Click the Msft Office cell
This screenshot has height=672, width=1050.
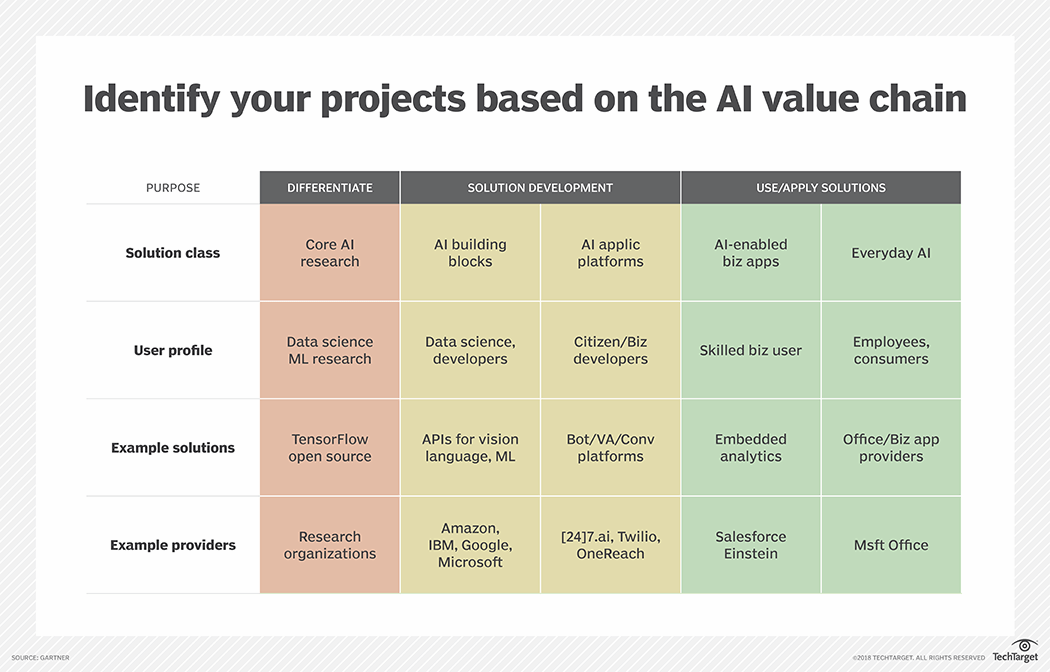pos(891,545)
